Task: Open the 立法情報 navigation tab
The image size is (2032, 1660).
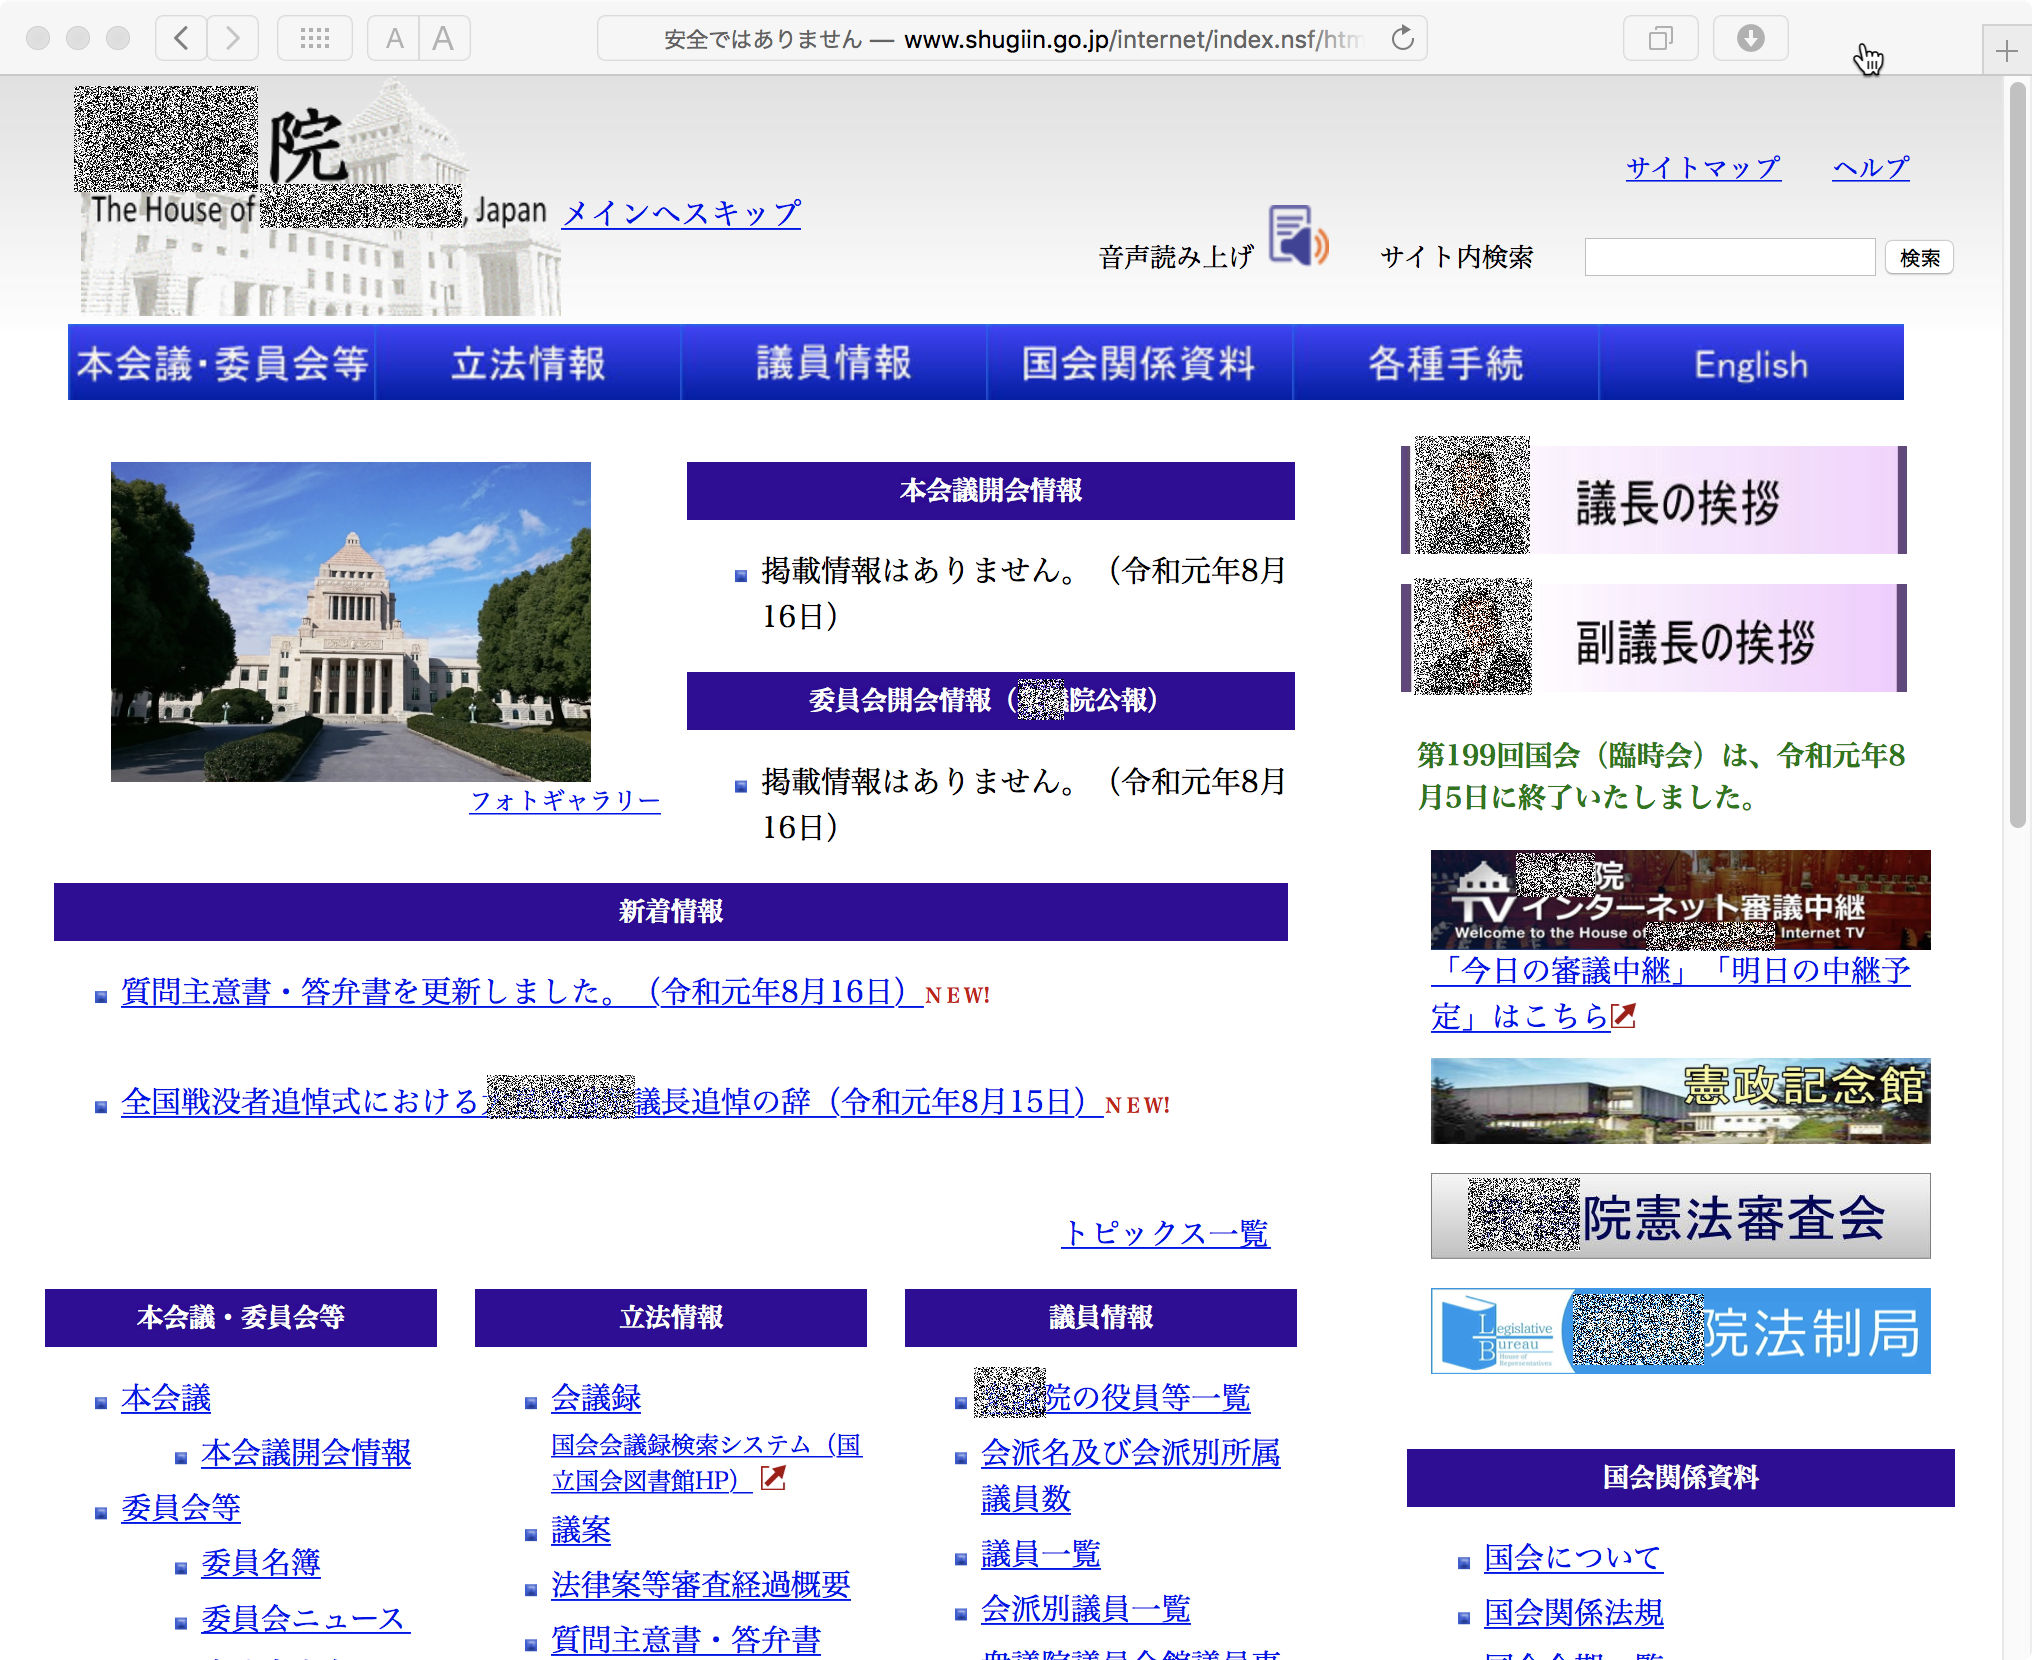Action: point(528,363)
